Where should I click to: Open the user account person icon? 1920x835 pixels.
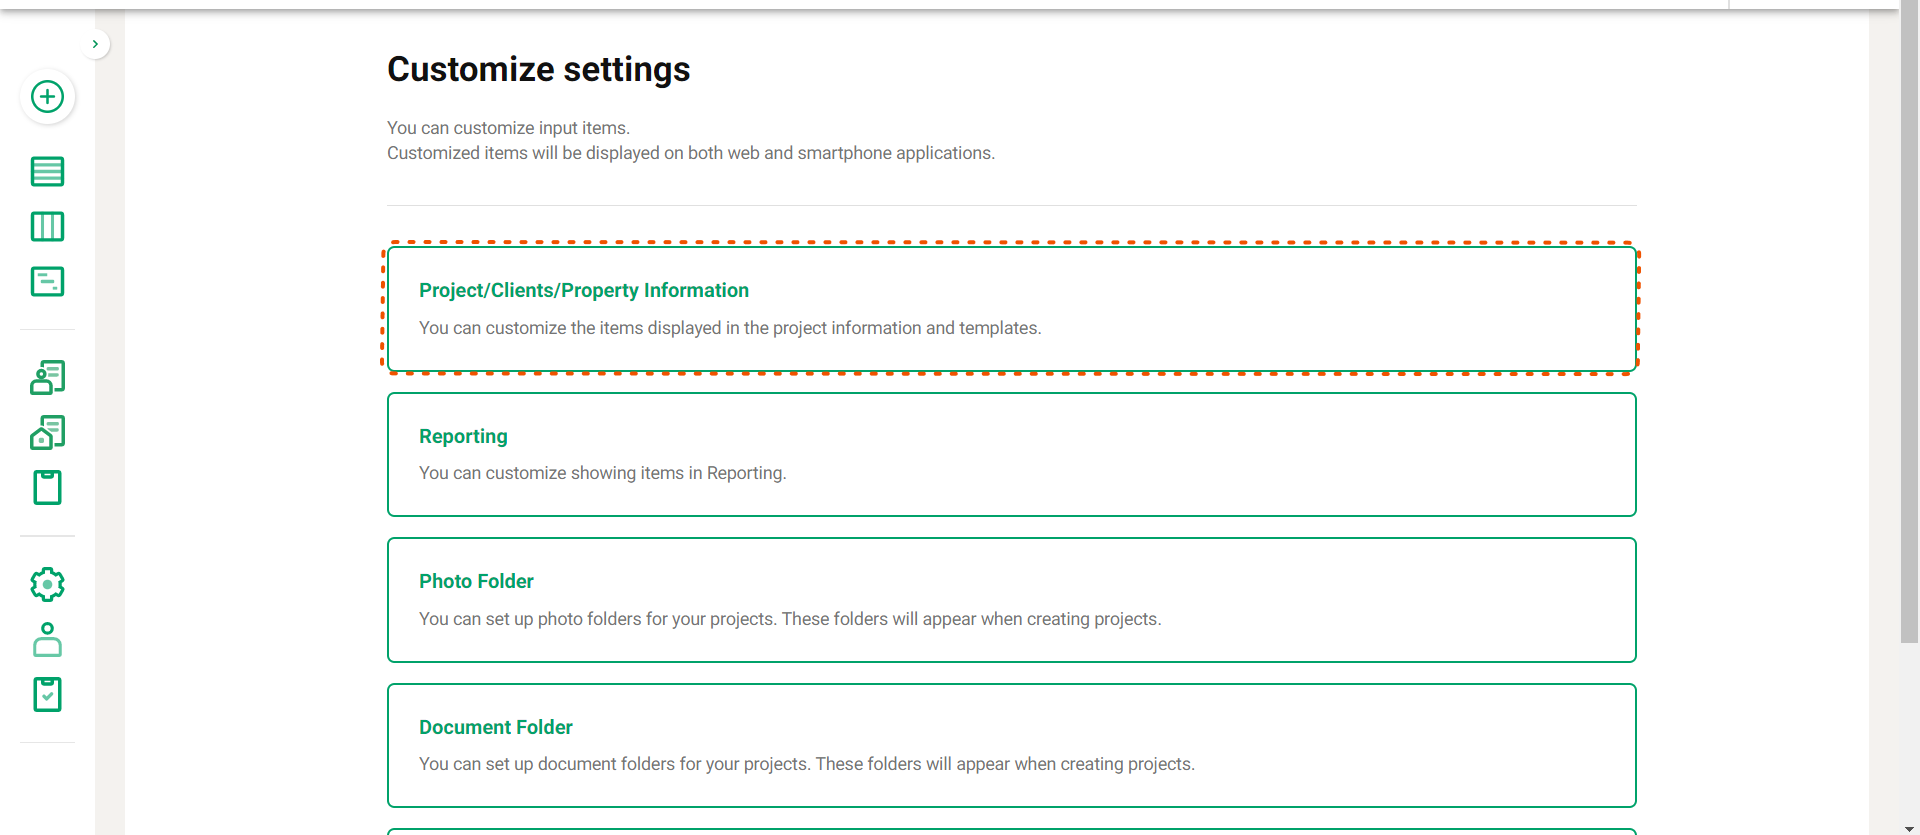(x=47, y=640)
